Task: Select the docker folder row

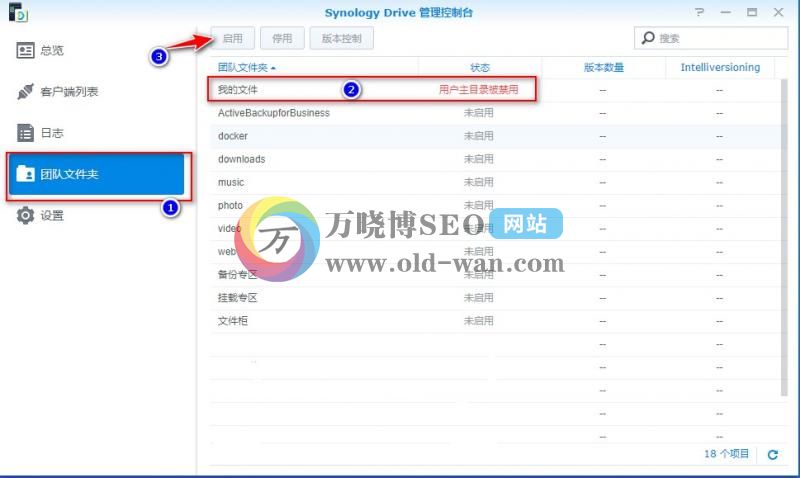Action: click(495, 136)
